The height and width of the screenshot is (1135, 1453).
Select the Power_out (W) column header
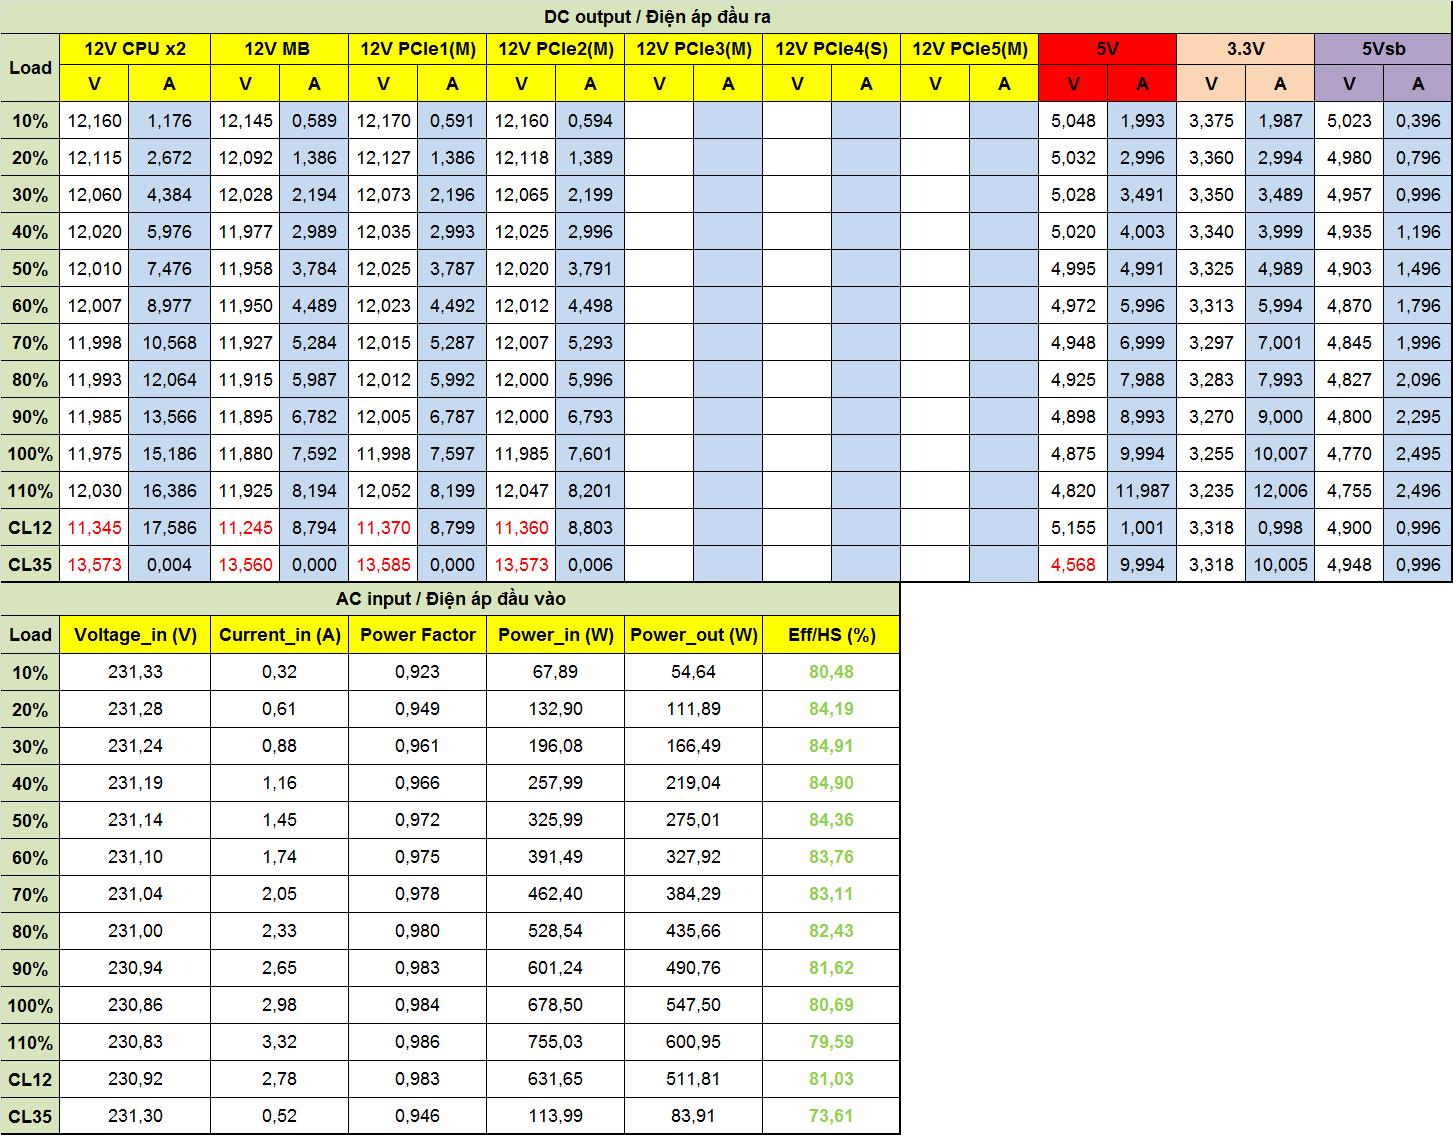(x=693, y=635)
